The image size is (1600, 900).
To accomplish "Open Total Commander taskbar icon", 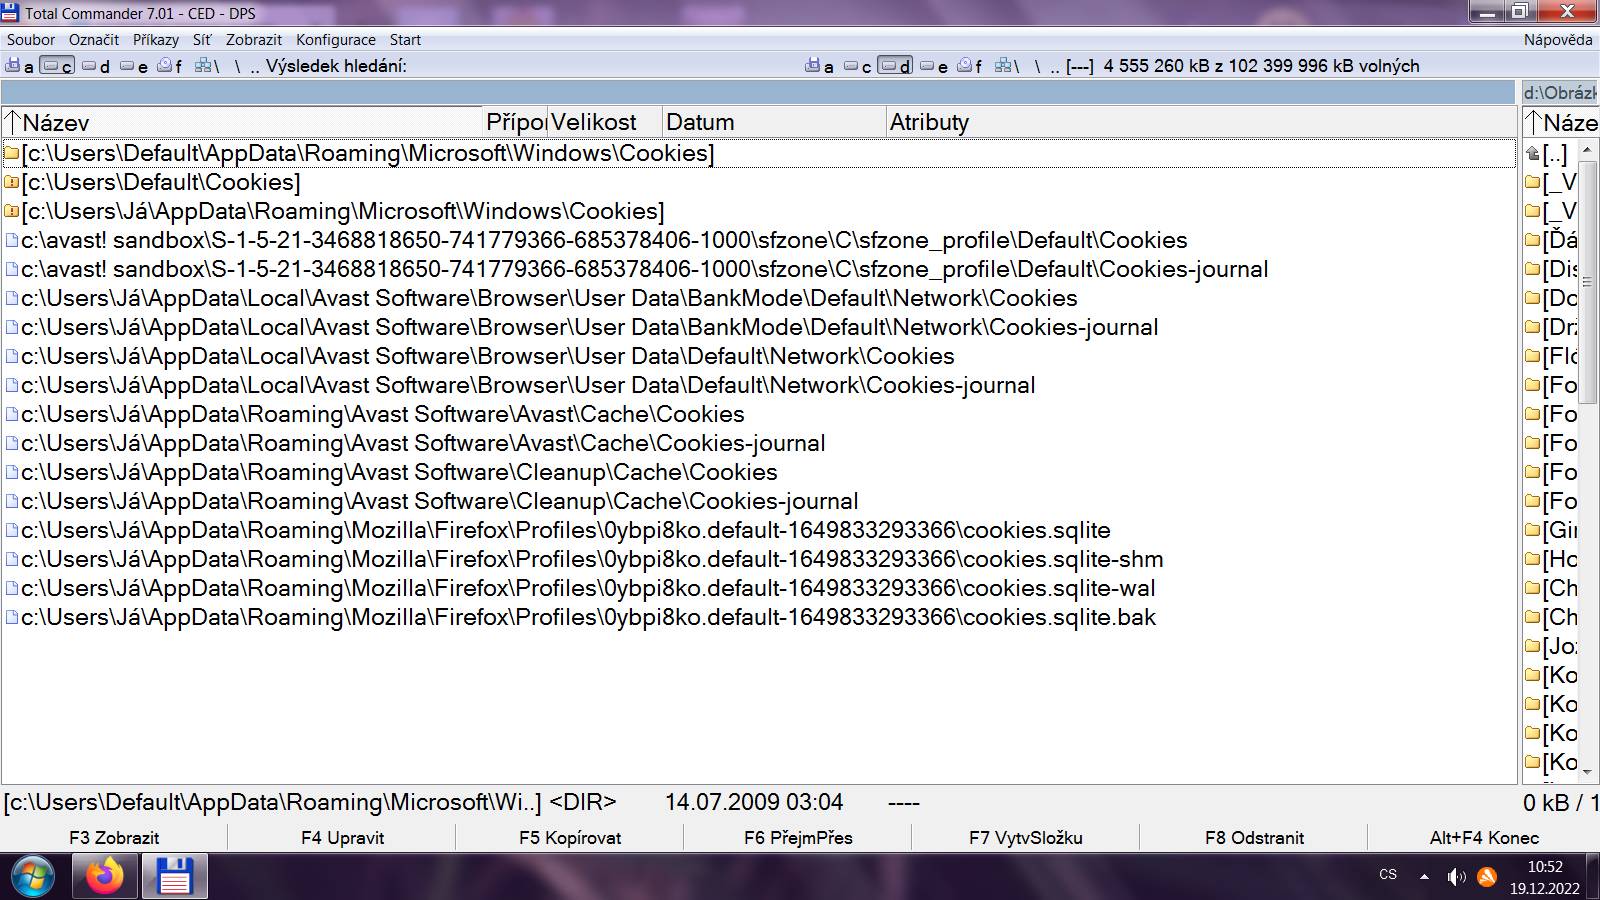I will (174, 877).
